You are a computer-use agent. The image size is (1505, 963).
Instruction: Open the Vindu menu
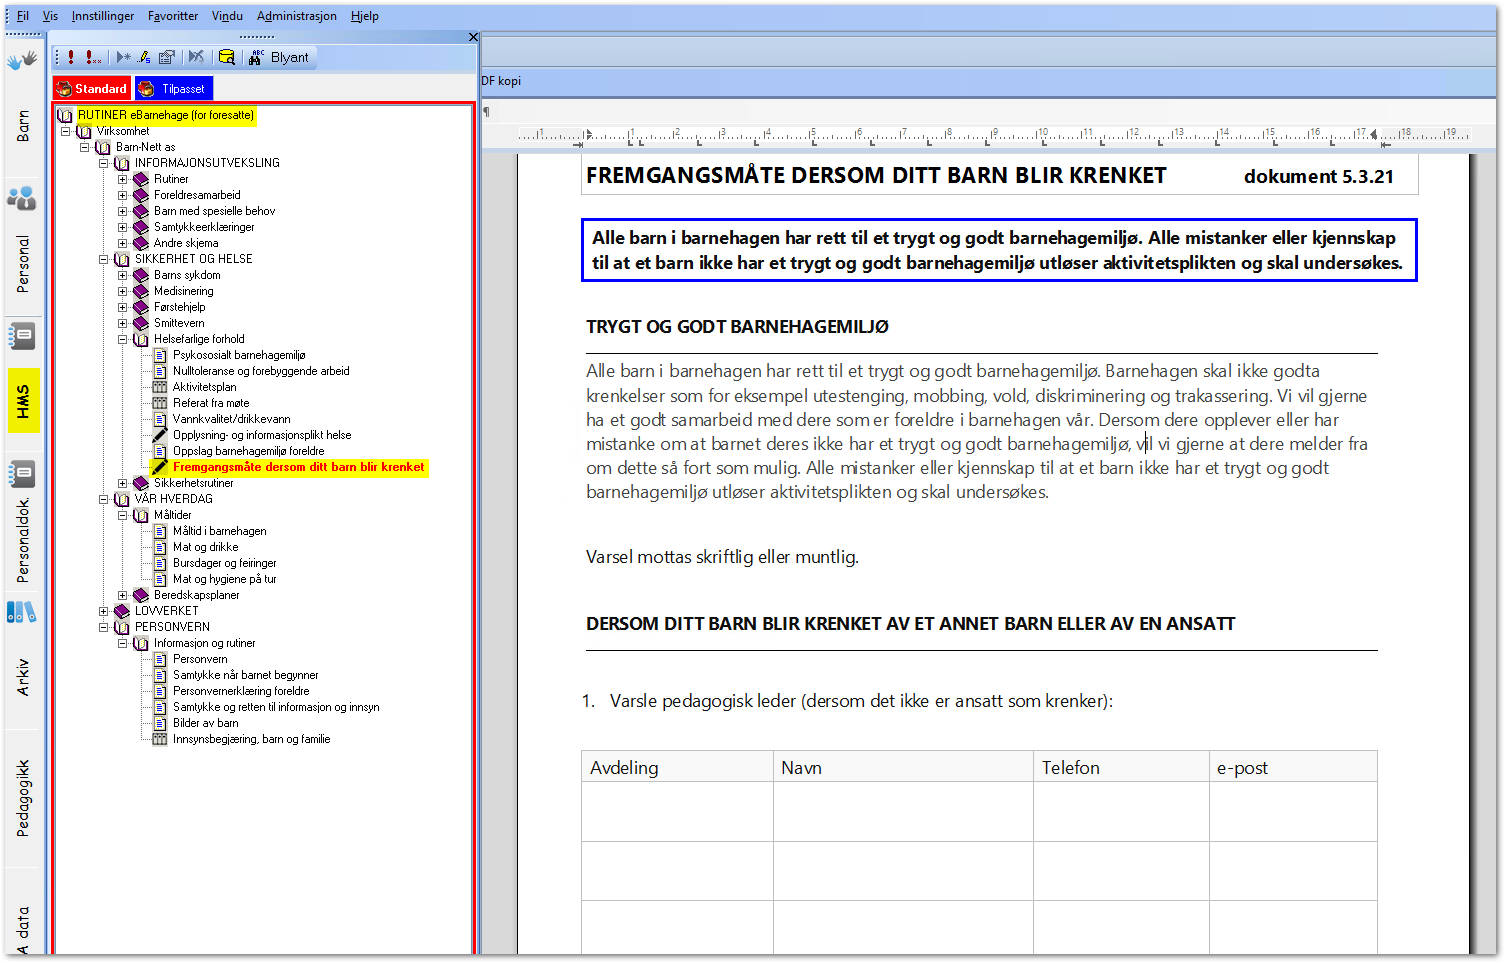(x=227, y=16)
